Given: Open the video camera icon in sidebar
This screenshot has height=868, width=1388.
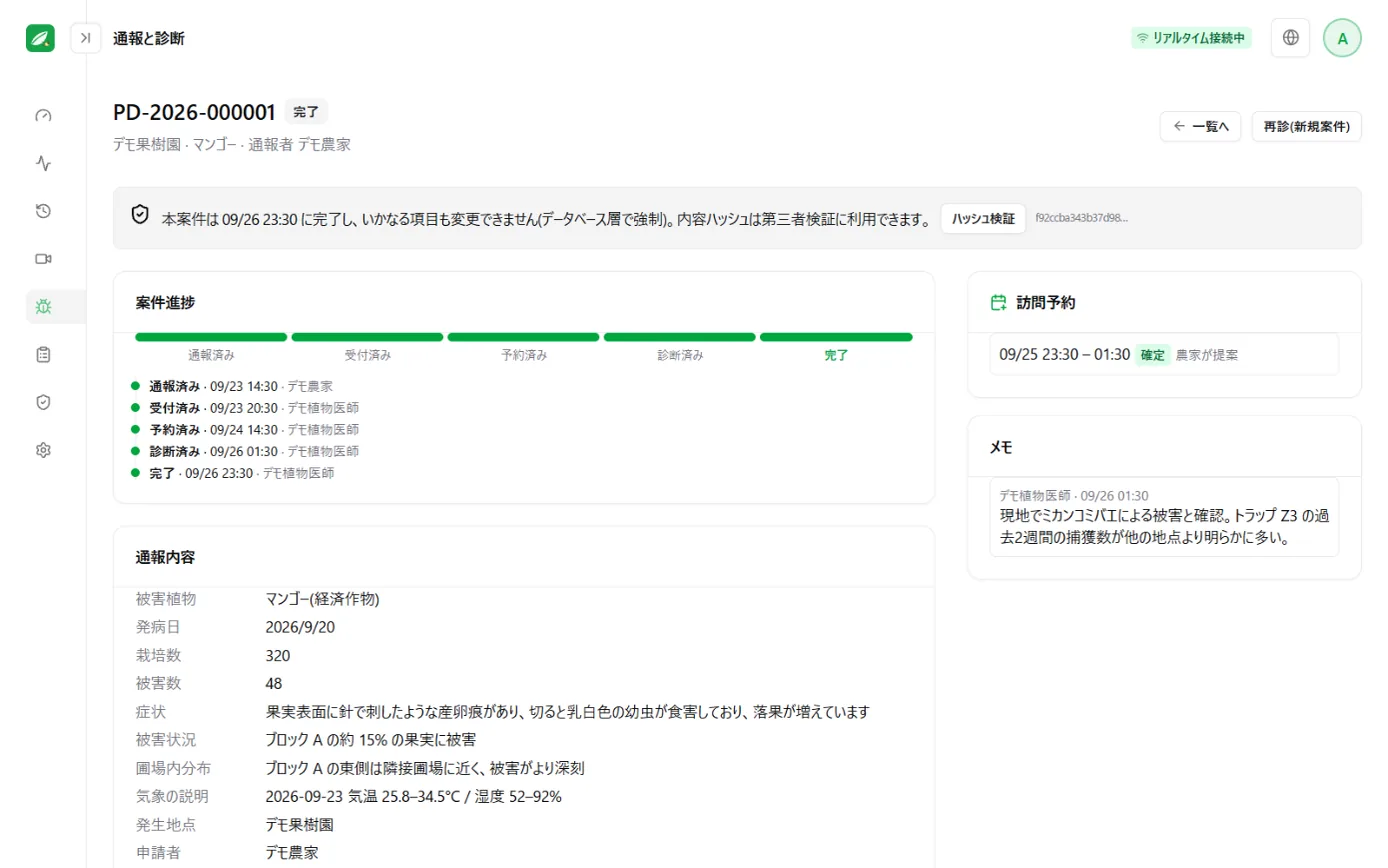Looking at the screenshot, I should point(43,258).
